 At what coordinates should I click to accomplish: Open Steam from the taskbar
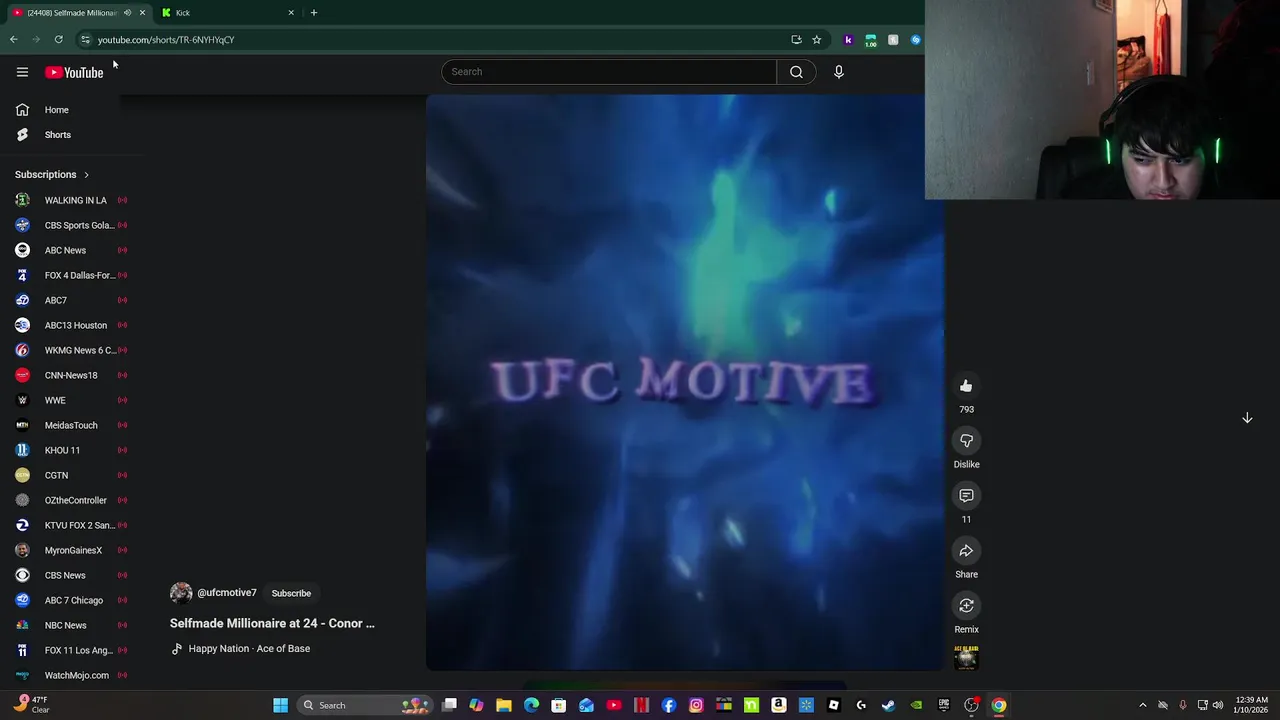[888, 705]
